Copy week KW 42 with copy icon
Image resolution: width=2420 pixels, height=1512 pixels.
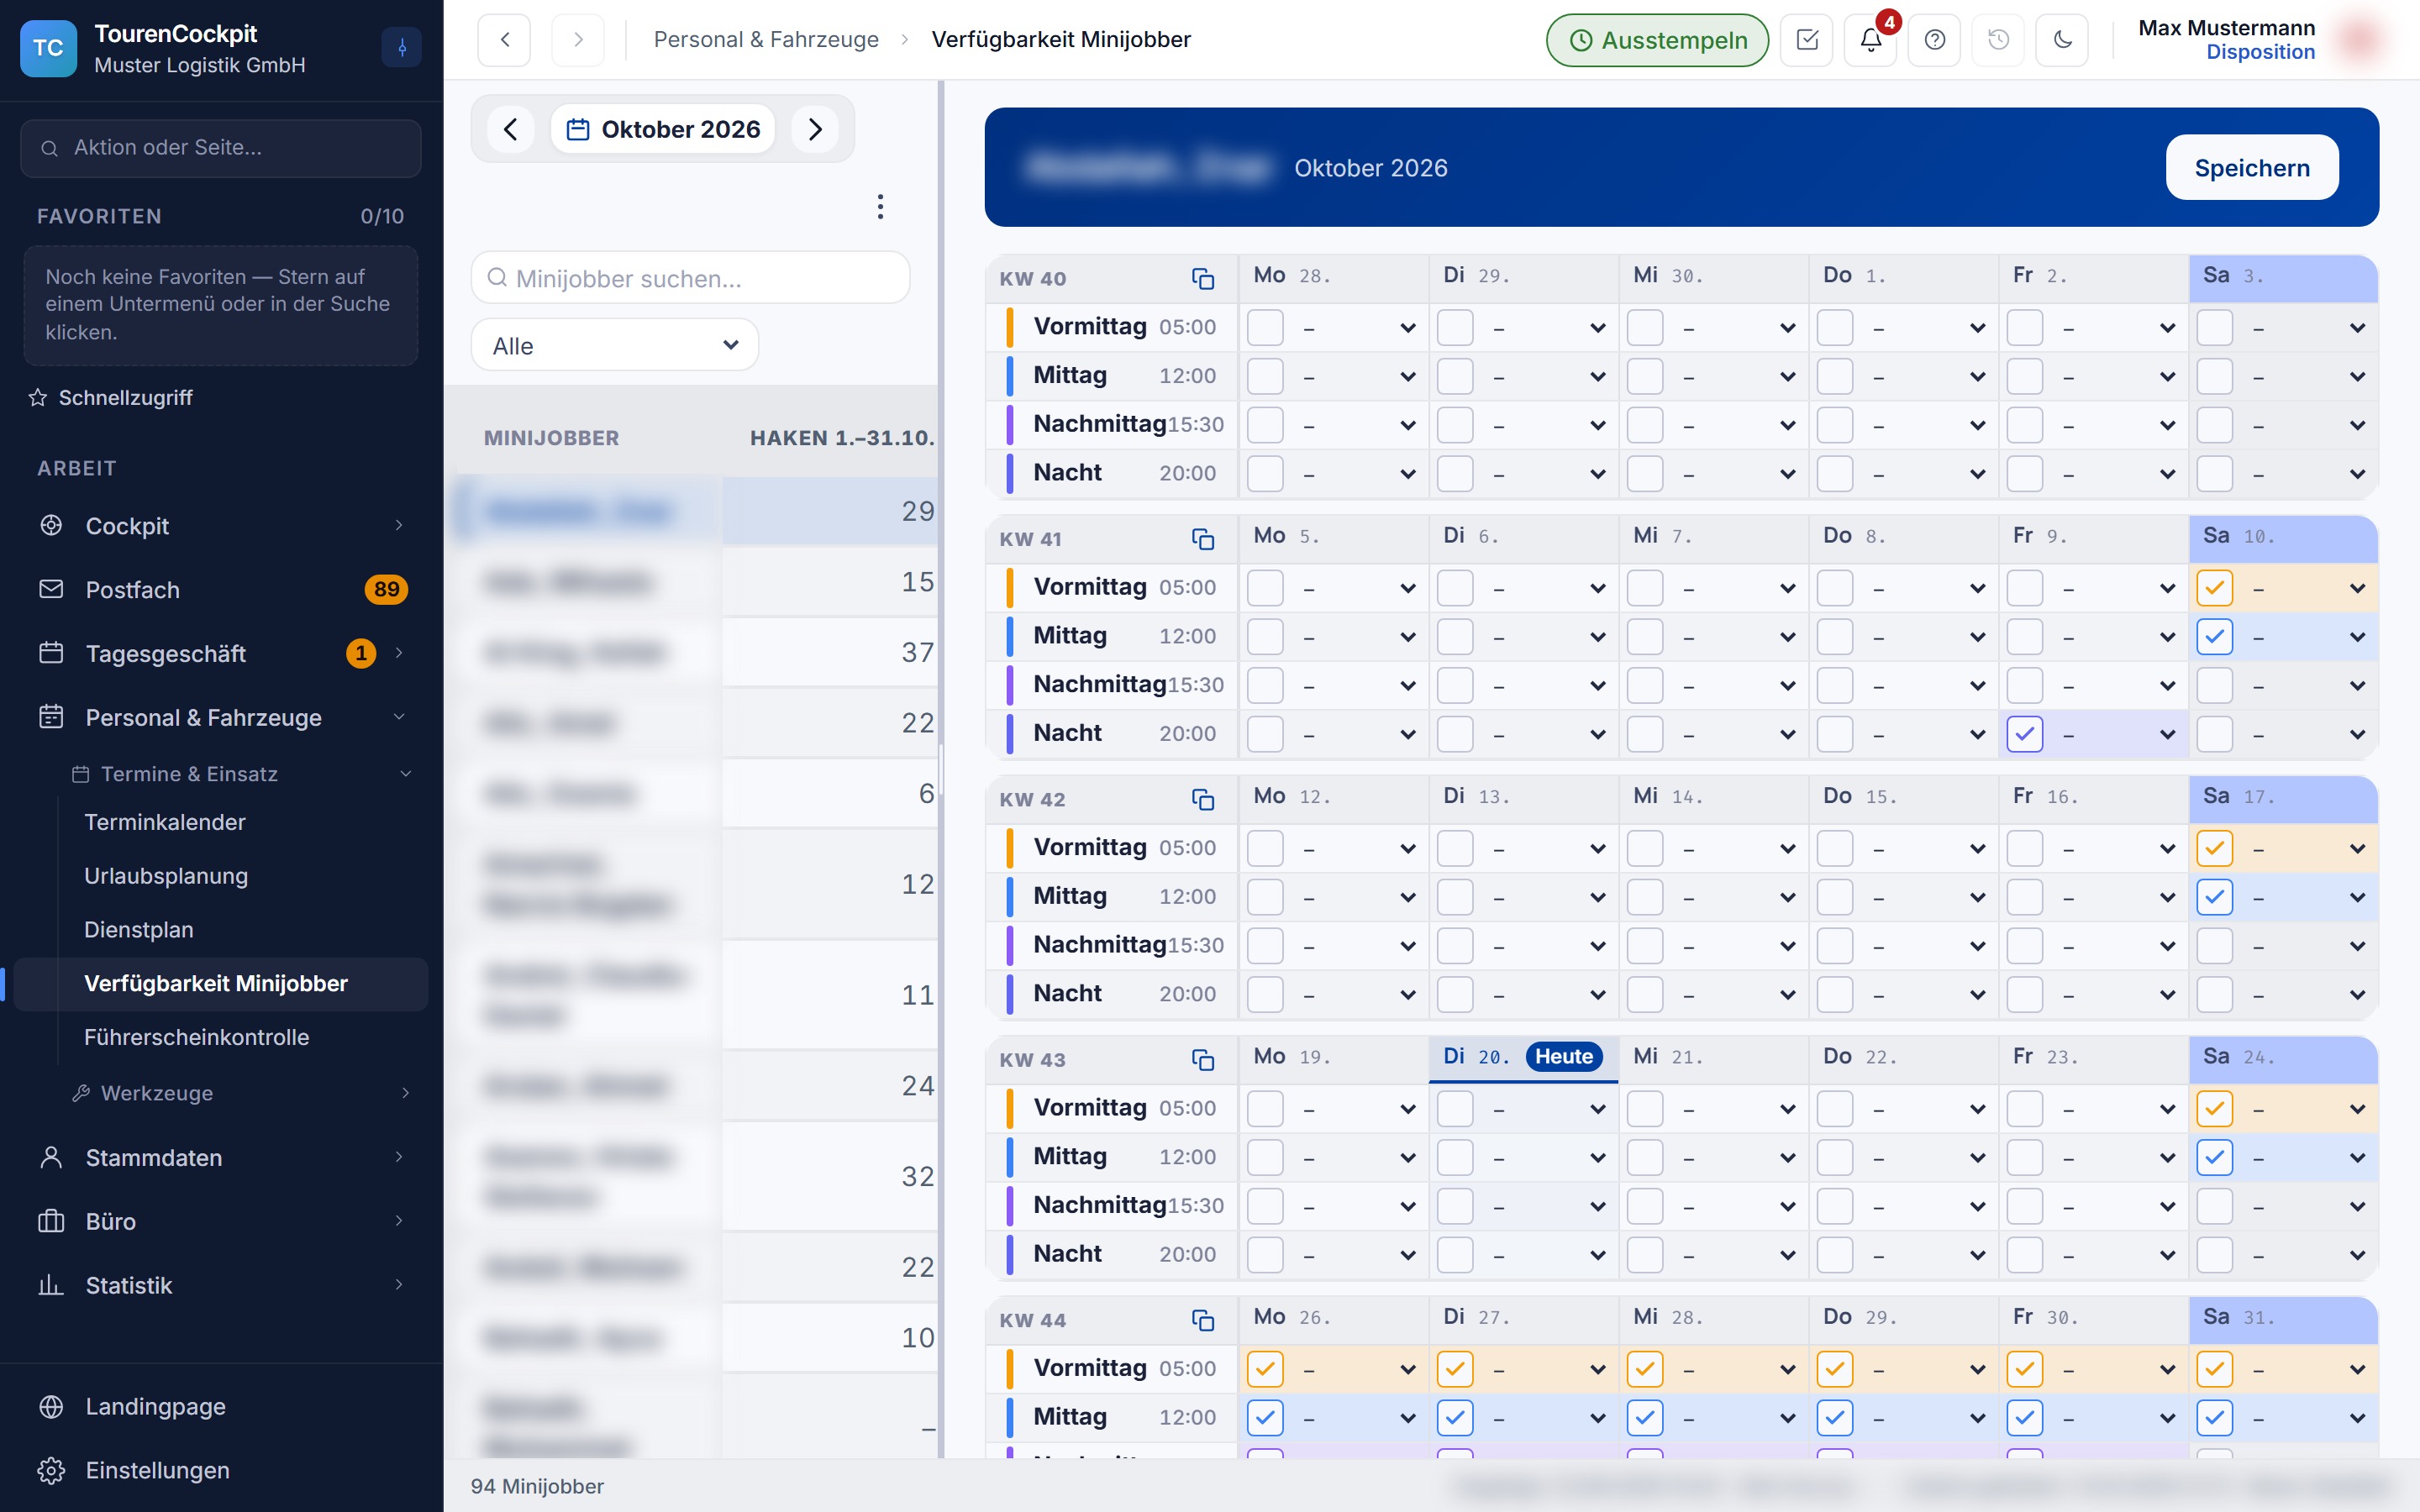1202,799
